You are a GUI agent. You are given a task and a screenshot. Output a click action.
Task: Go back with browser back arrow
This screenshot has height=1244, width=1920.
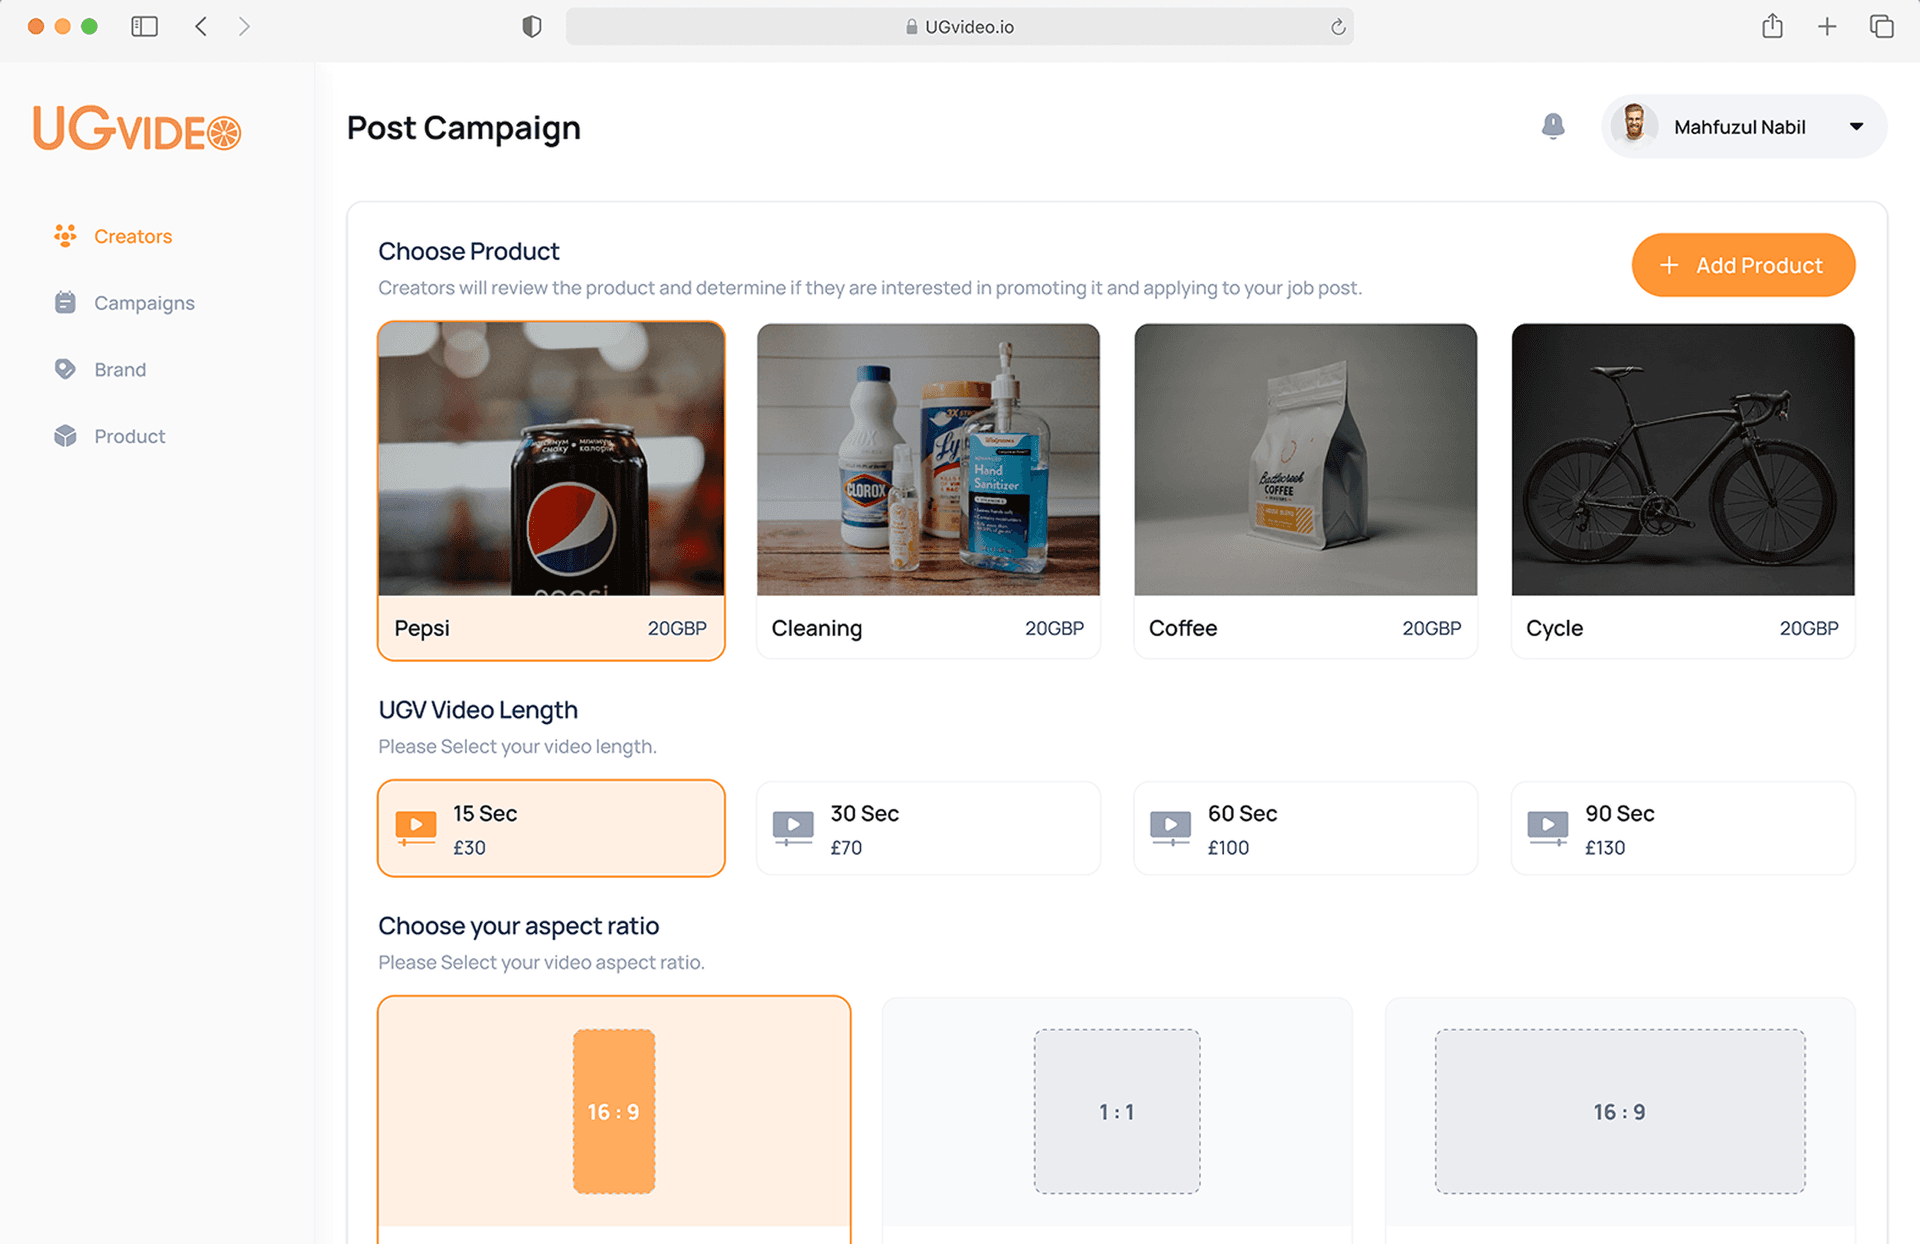click(x=201, y=27)
